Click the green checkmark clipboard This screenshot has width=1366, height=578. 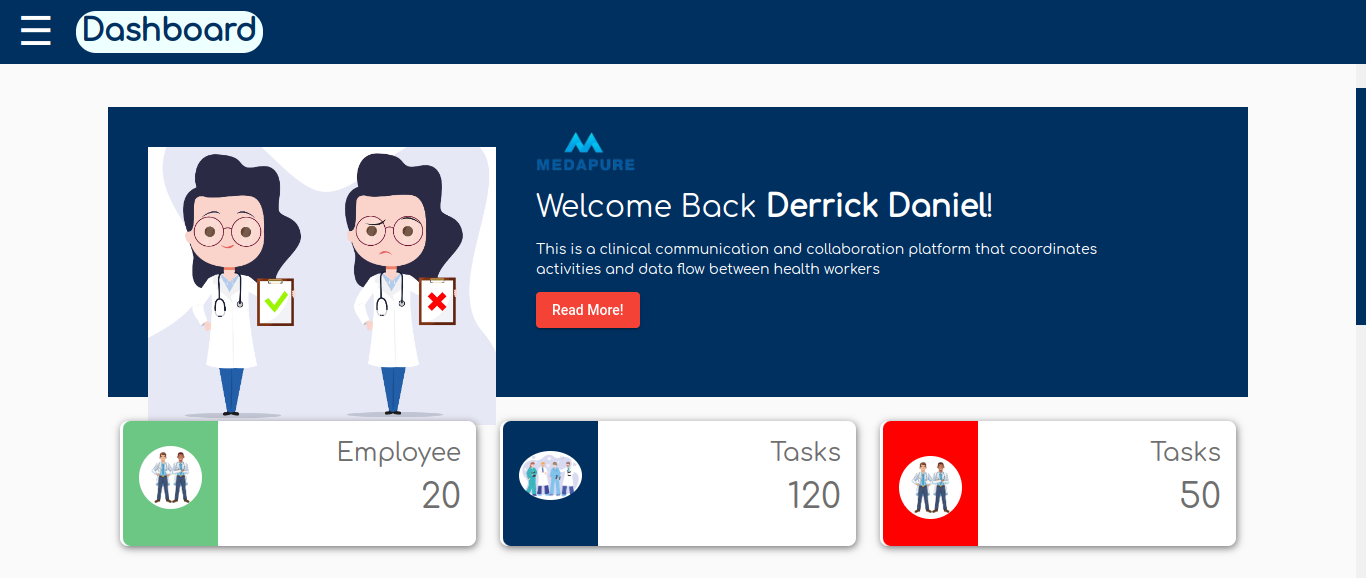276,301
